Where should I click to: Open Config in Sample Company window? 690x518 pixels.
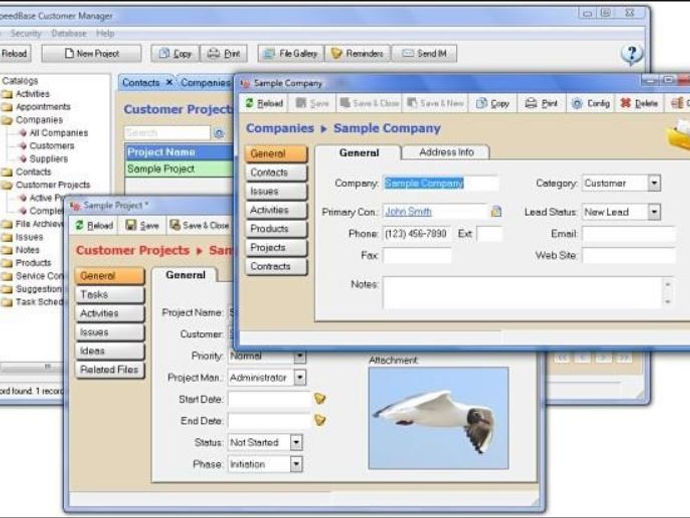[590, 103]
